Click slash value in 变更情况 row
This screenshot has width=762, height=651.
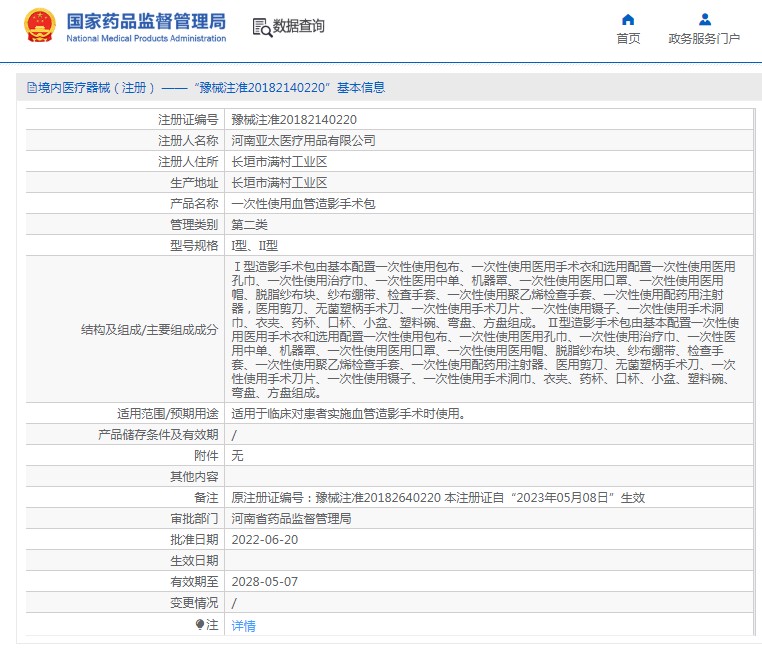tap(234, 603)
